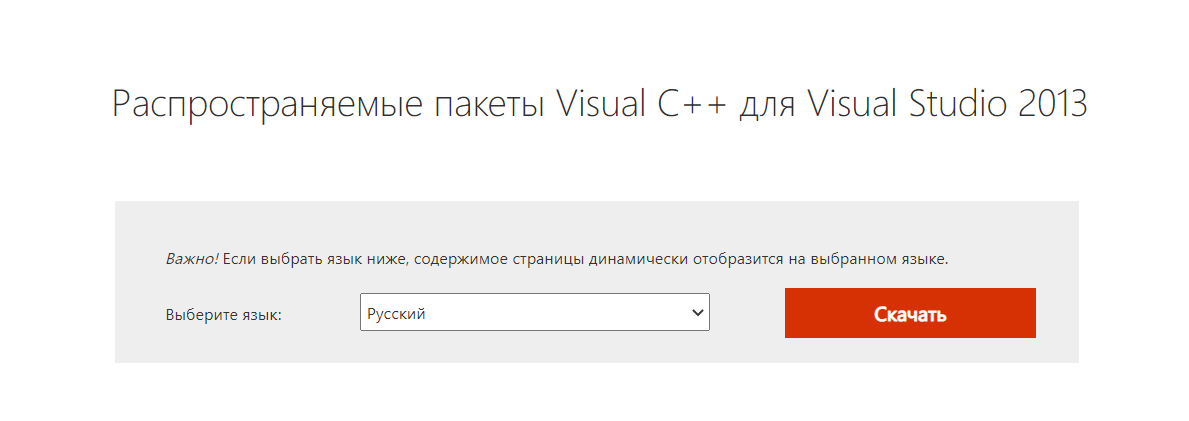Click the word для in the title
The image size is (1189, 421).
772,105
